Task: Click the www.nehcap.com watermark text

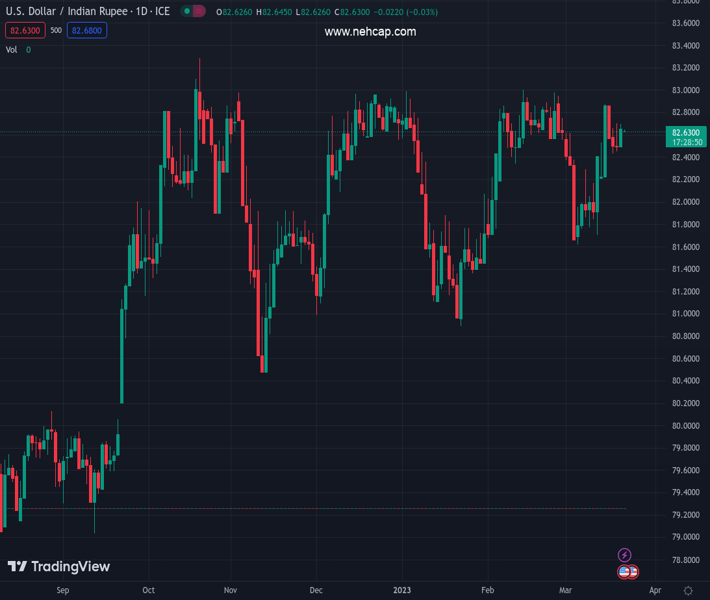Action: tap(370, 32)
